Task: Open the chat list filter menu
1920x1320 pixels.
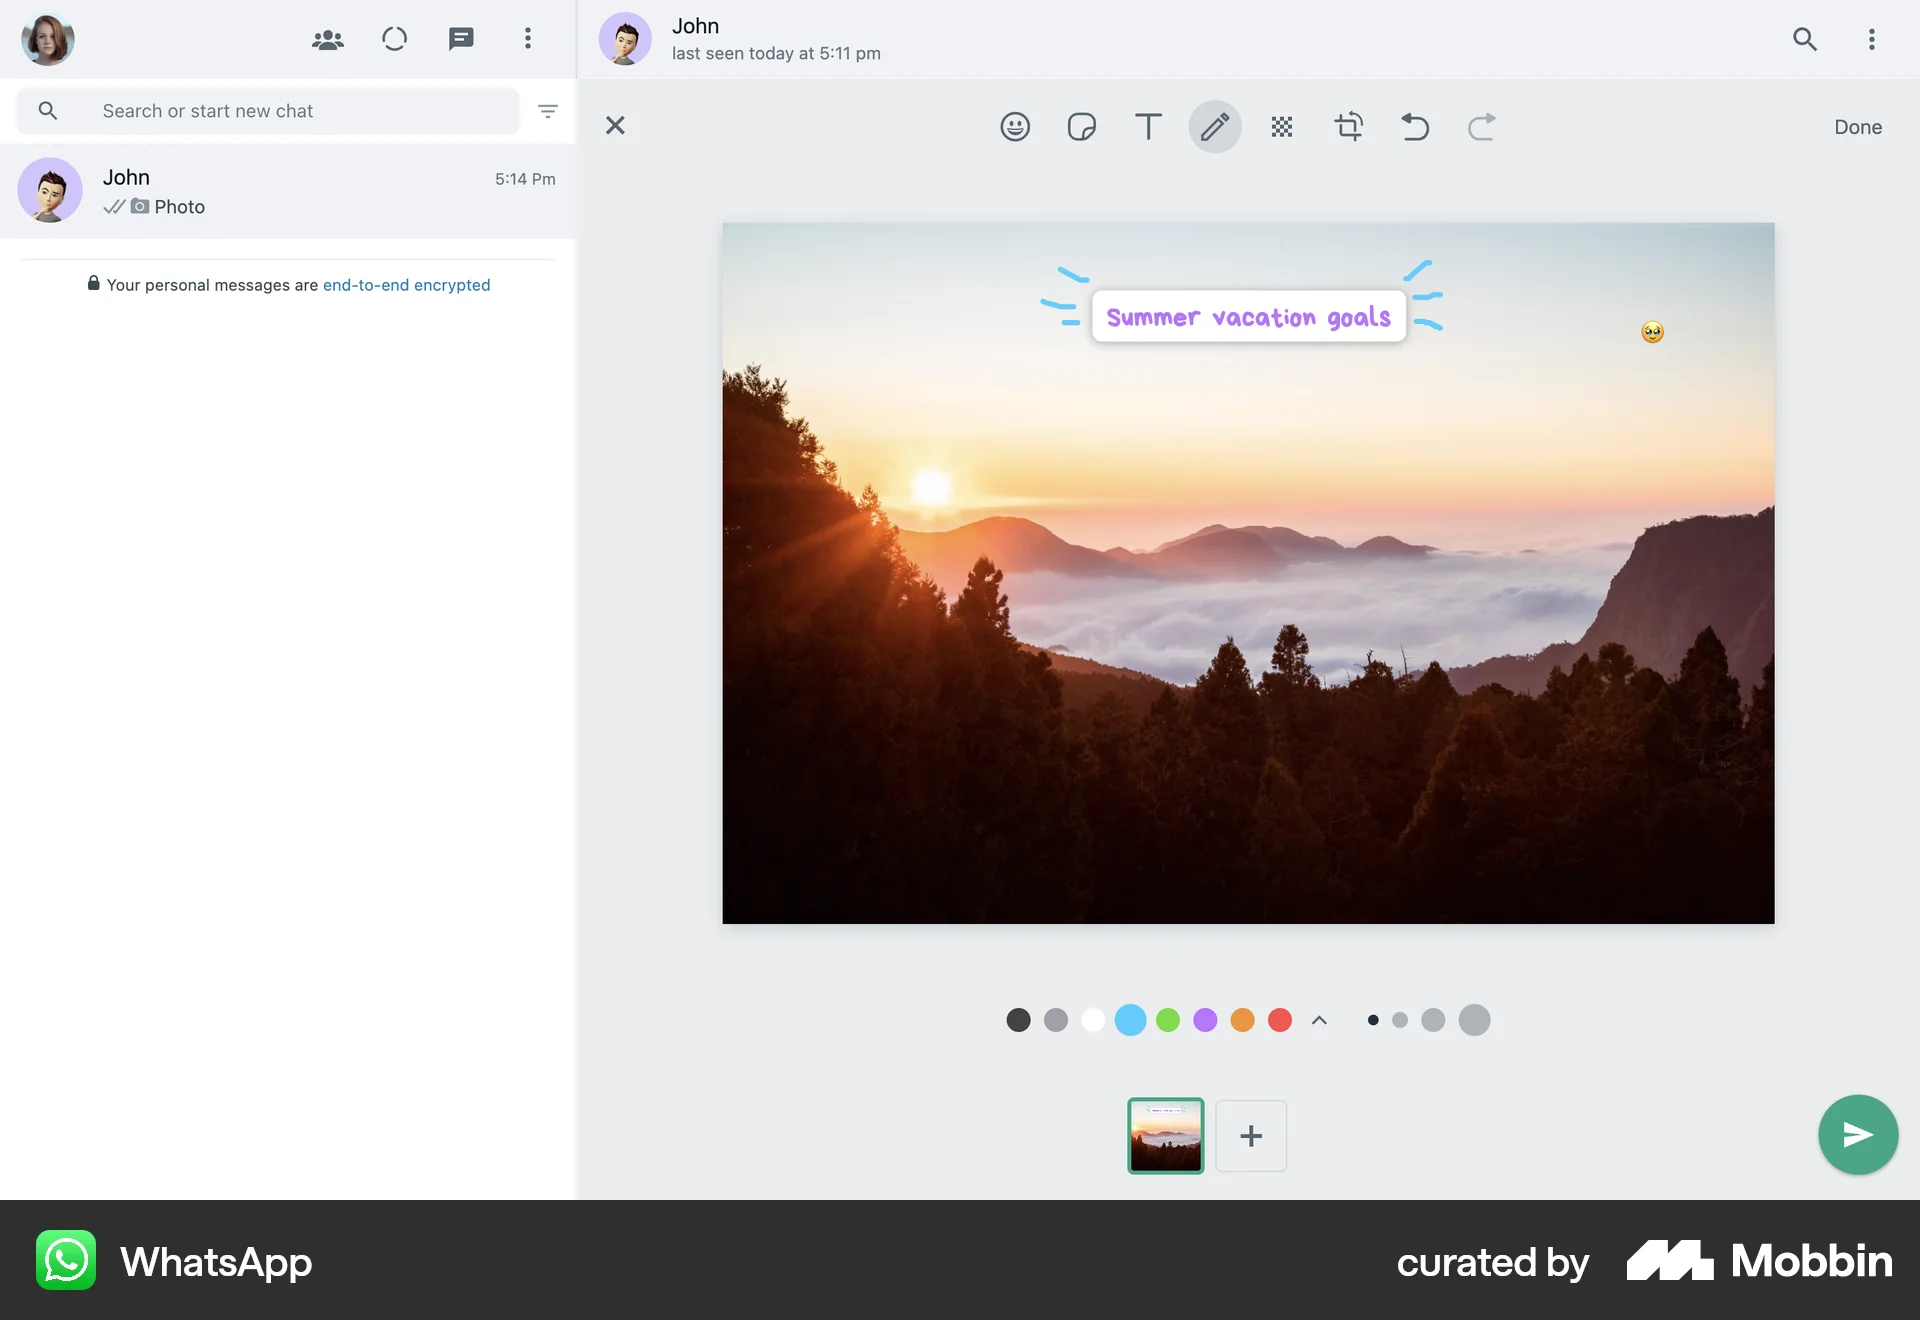Action: [548, 111]
